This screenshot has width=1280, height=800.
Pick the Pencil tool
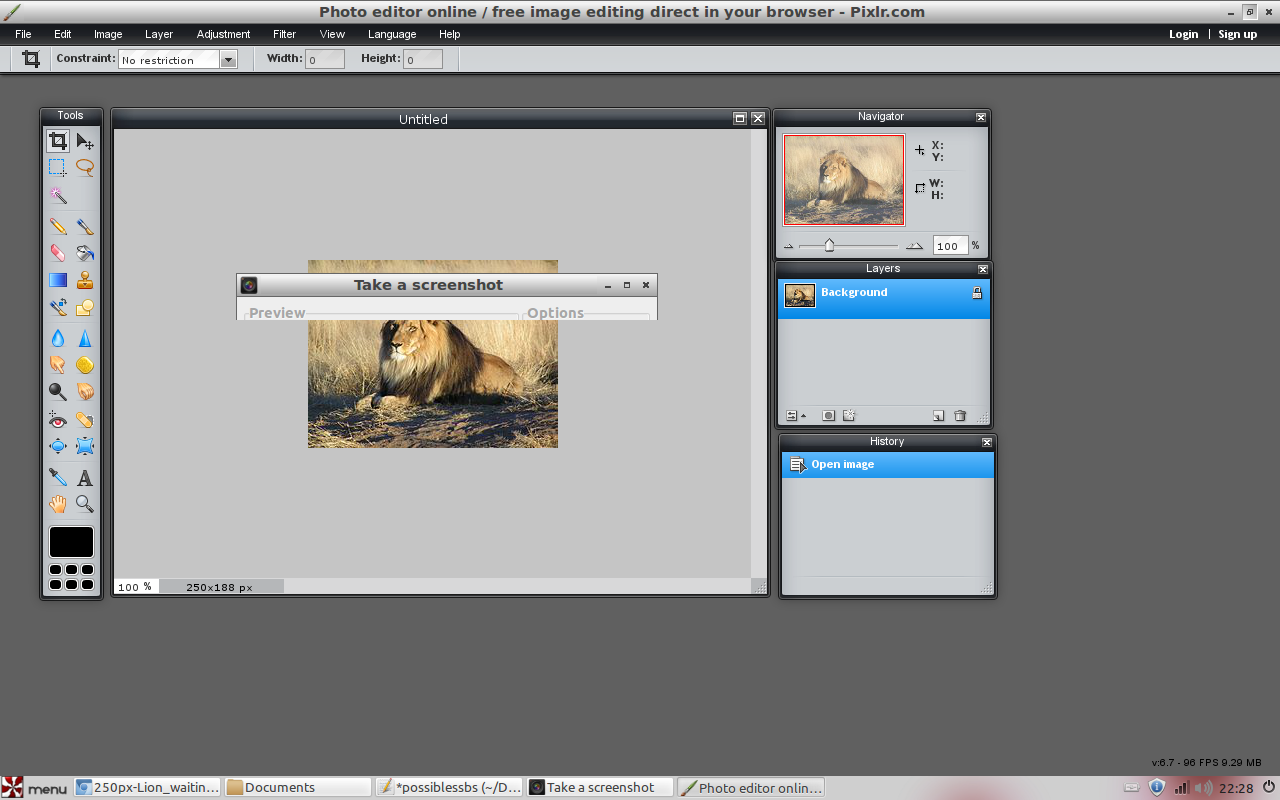[58, 227]
